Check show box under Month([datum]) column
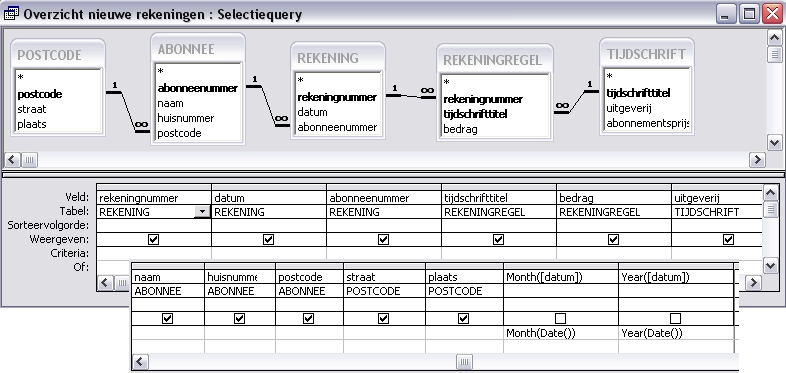 click(560, 318)
